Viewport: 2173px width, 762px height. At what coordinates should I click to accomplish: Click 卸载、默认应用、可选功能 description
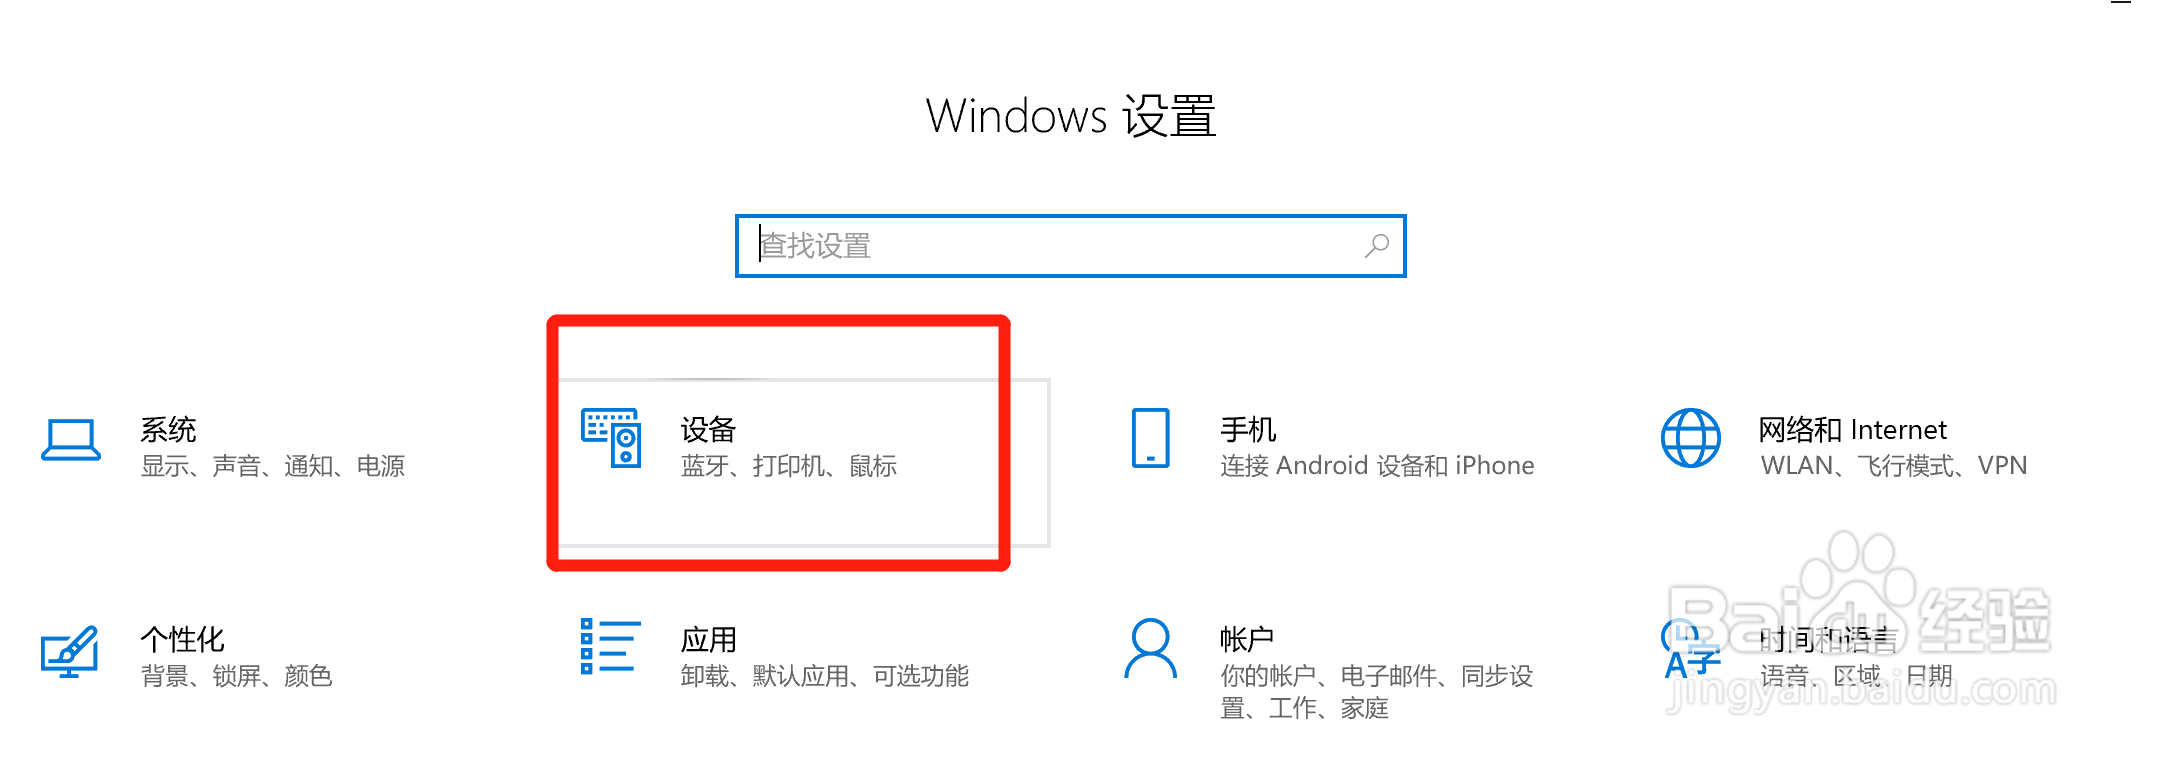tap(825, 676)
